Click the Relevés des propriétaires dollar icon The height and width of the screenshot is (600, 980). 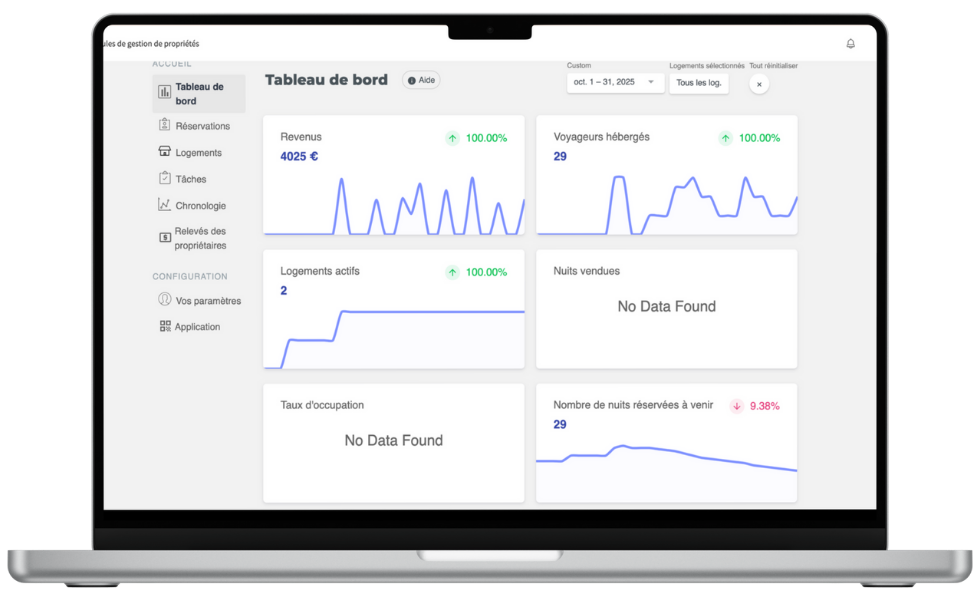tap(165, 238)
